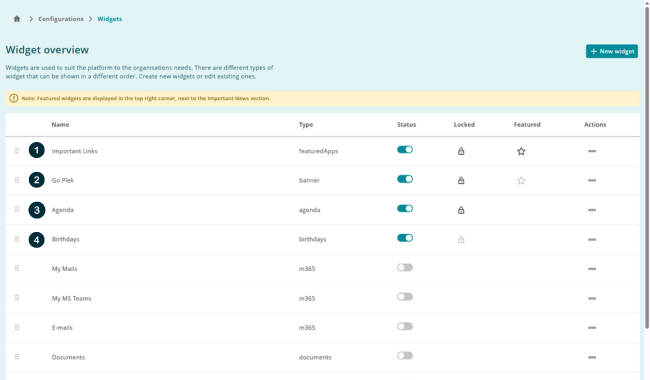This screenshot has height=380, width=650.
Task: Go to the home breadcrumb icon
Action: point(17,19)
